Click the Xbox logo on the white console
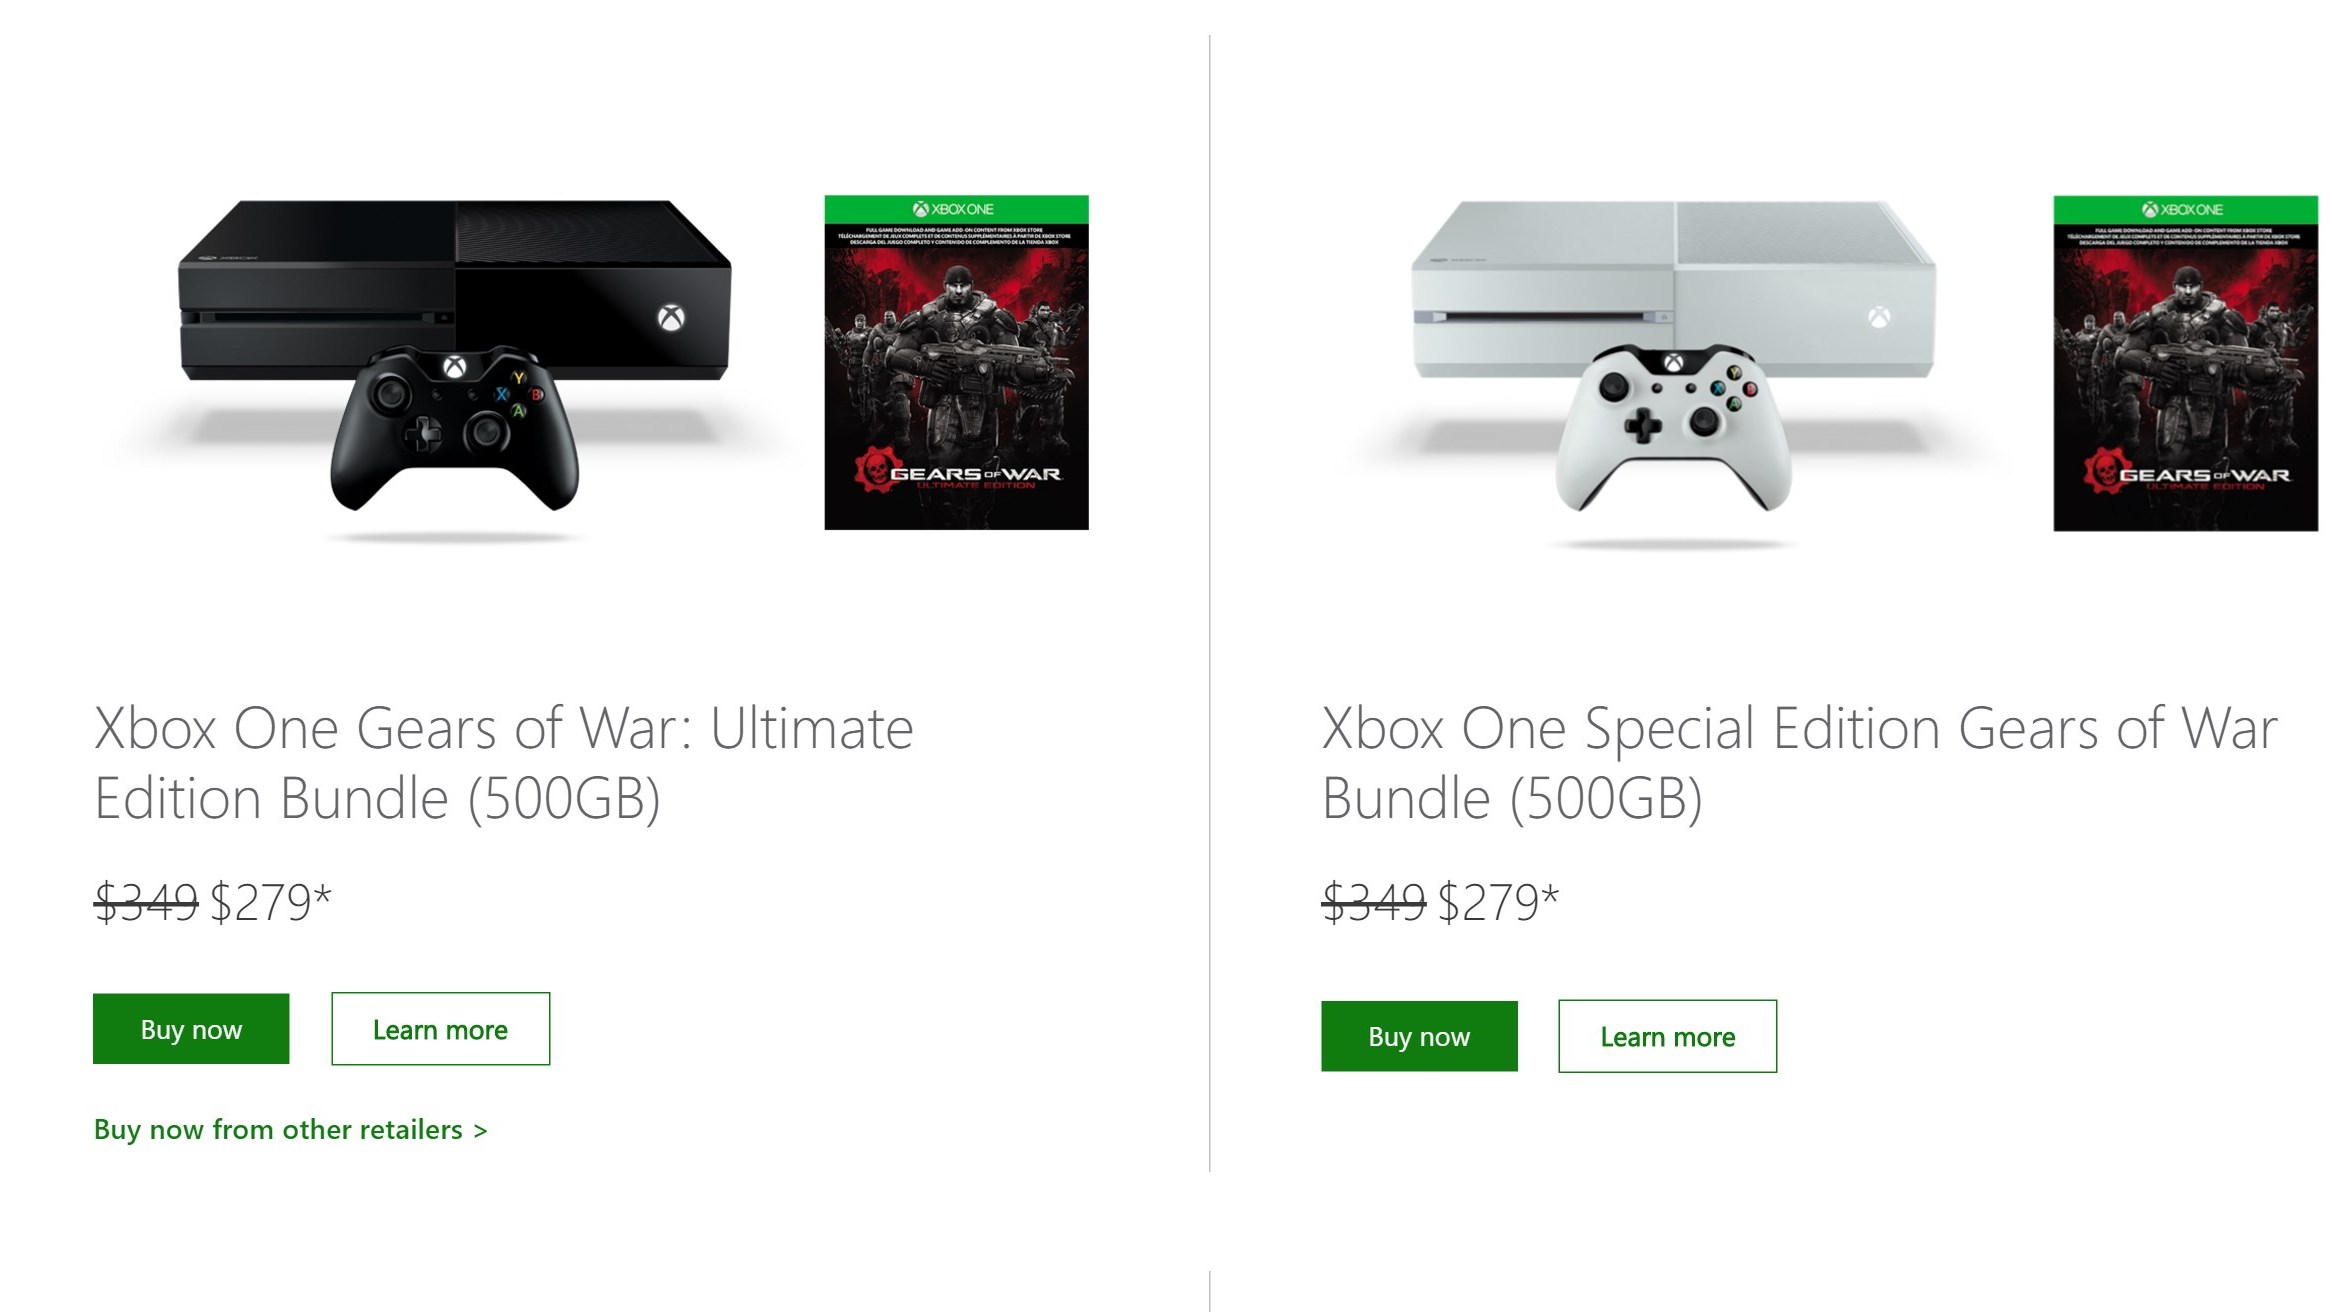The image size is (2333, 1312). [x=1880, y=318]
